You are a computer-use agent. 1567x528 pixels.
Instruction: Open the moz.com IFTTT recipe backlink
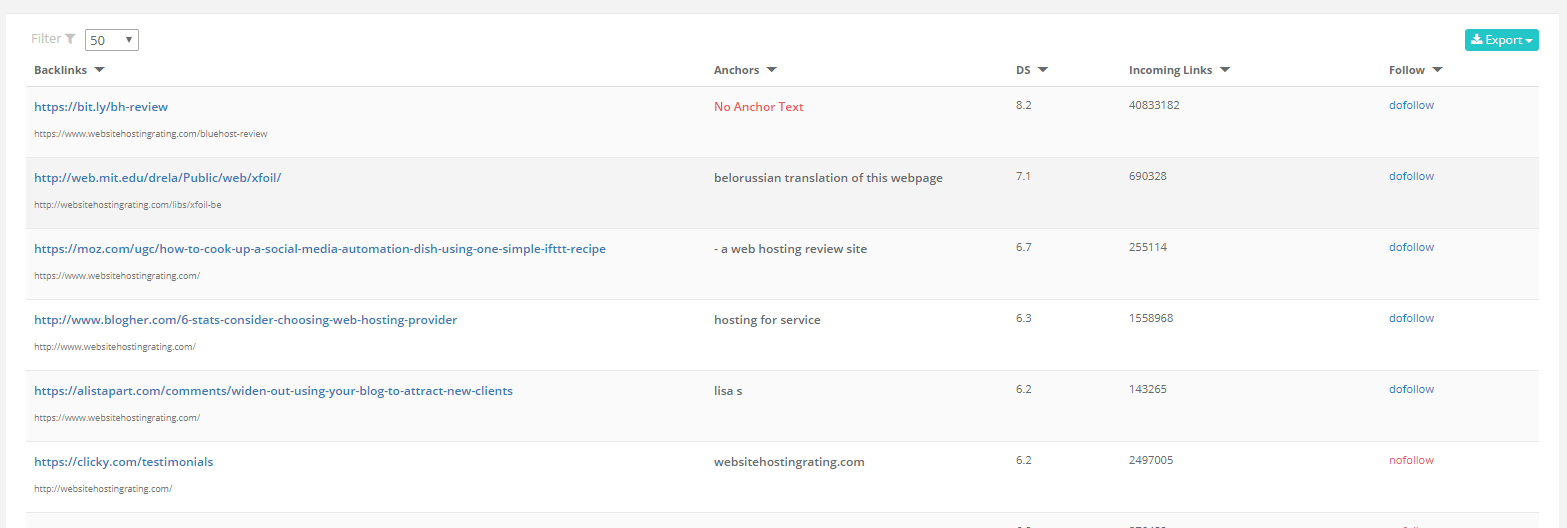click(319, 249)
